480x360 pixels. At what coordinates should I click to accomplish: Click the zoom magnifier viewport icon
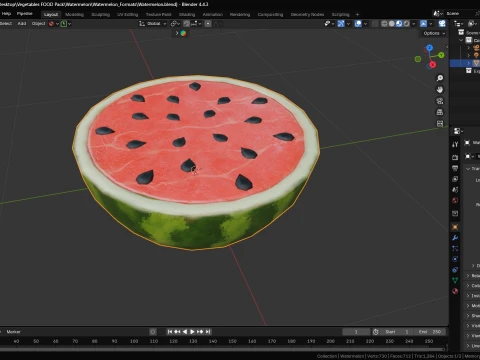[440, 78]
